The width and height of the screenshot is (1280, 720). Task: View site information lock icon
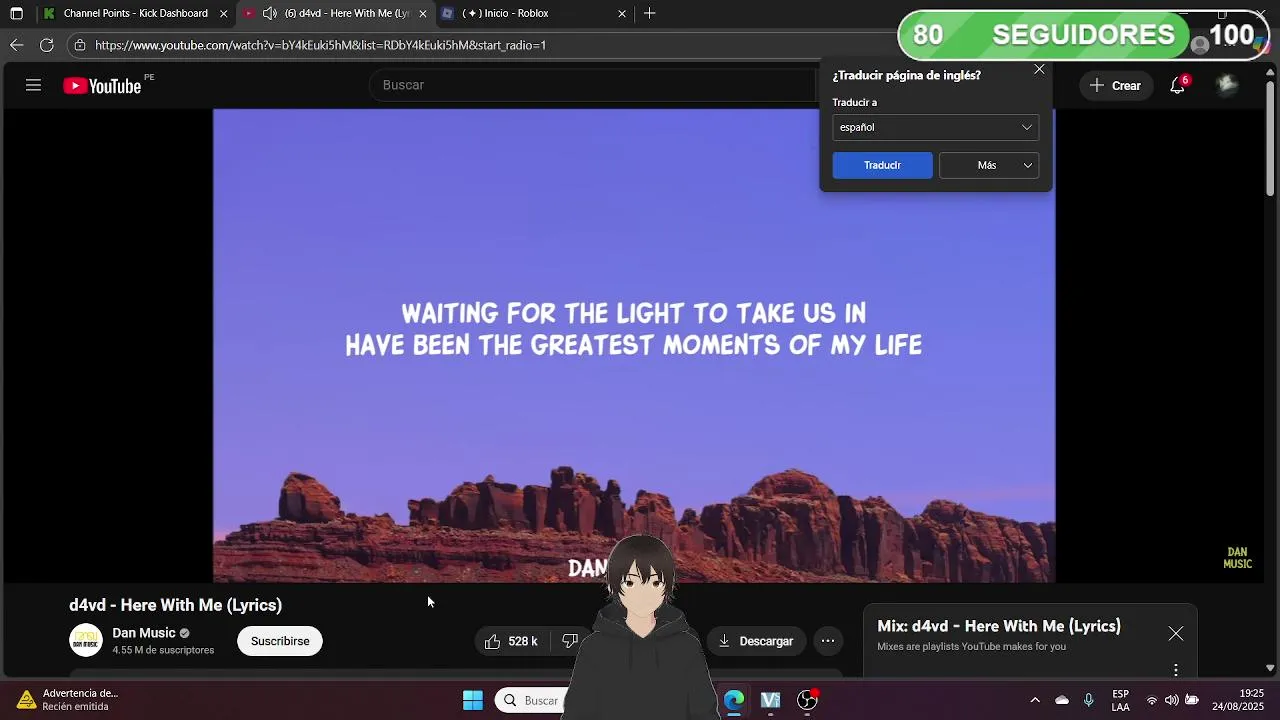[79, 45]
